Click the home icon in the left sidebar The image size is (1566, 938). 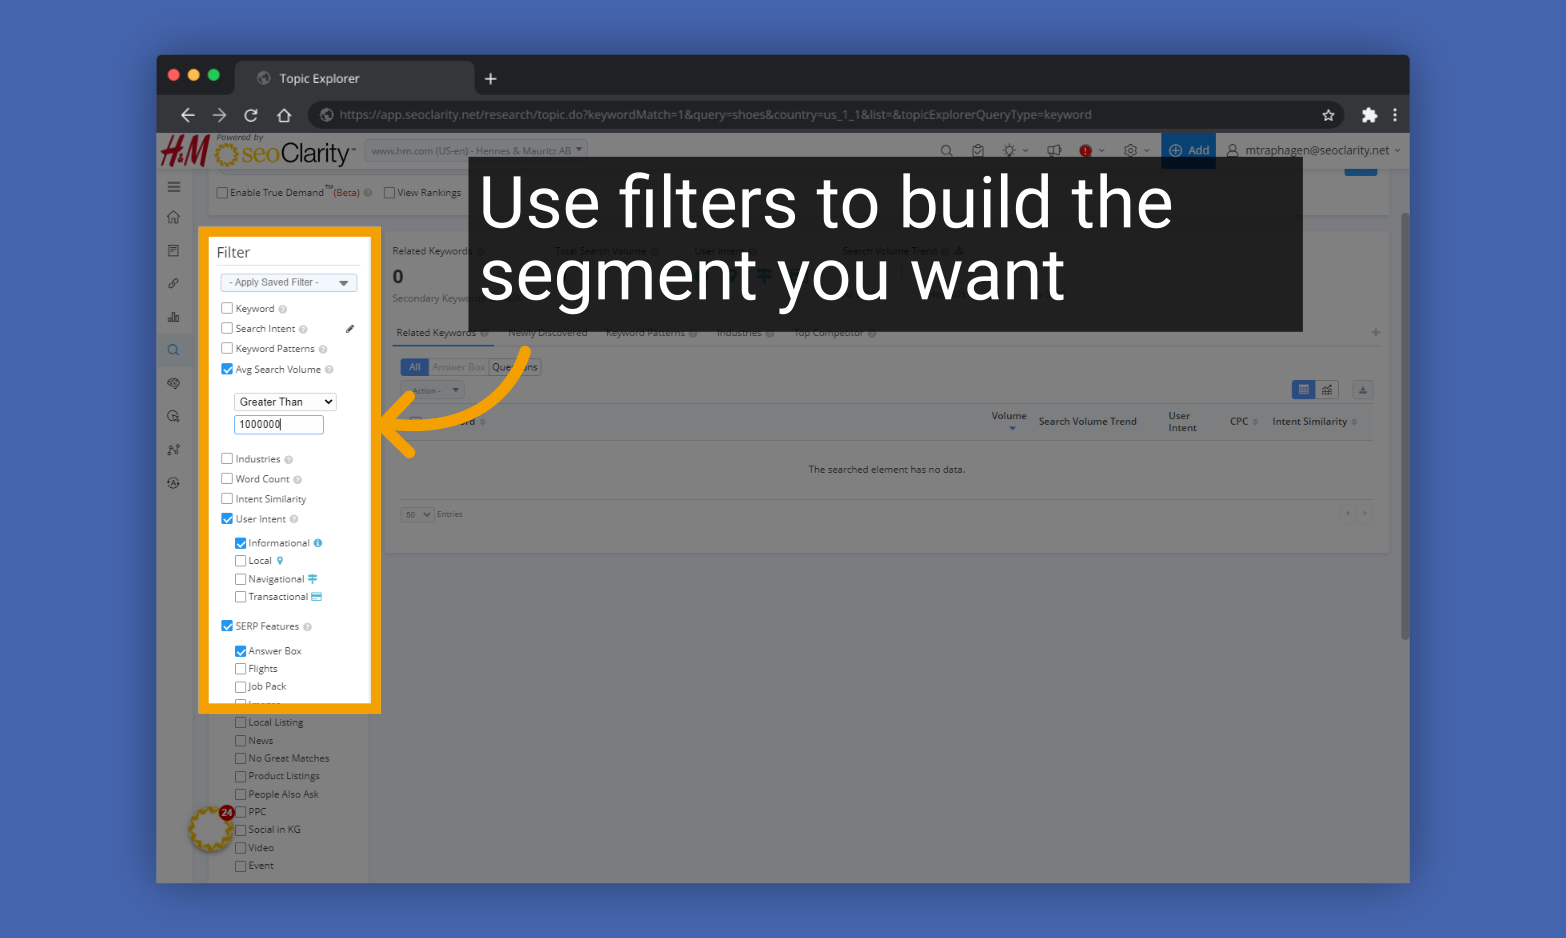[173, 216]
